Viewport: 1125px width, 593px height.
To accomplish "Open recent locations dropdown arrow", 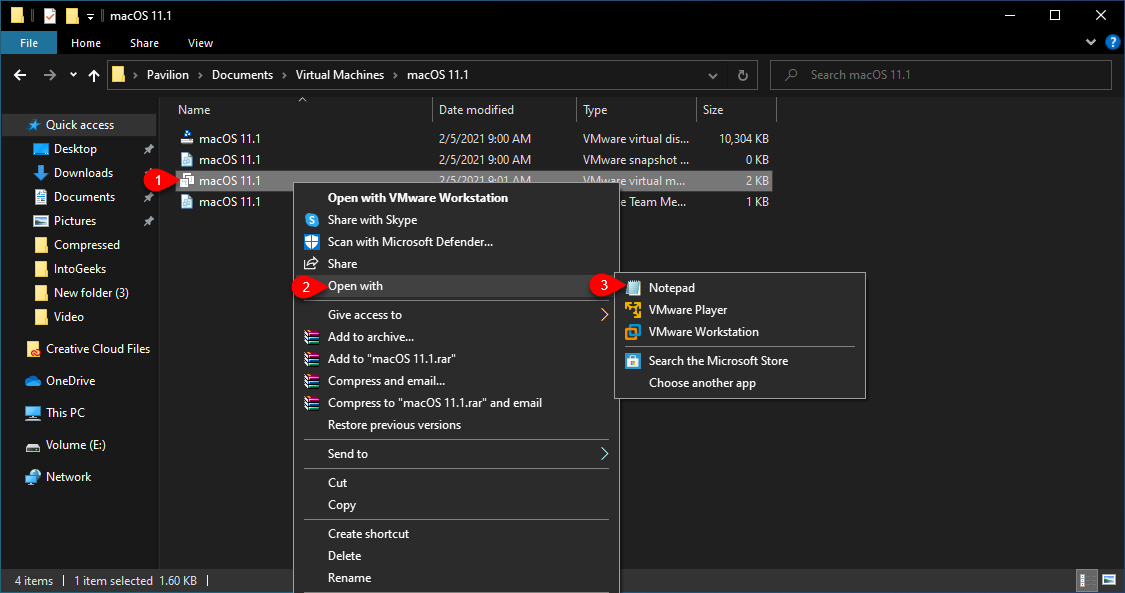I will point(73,75).
